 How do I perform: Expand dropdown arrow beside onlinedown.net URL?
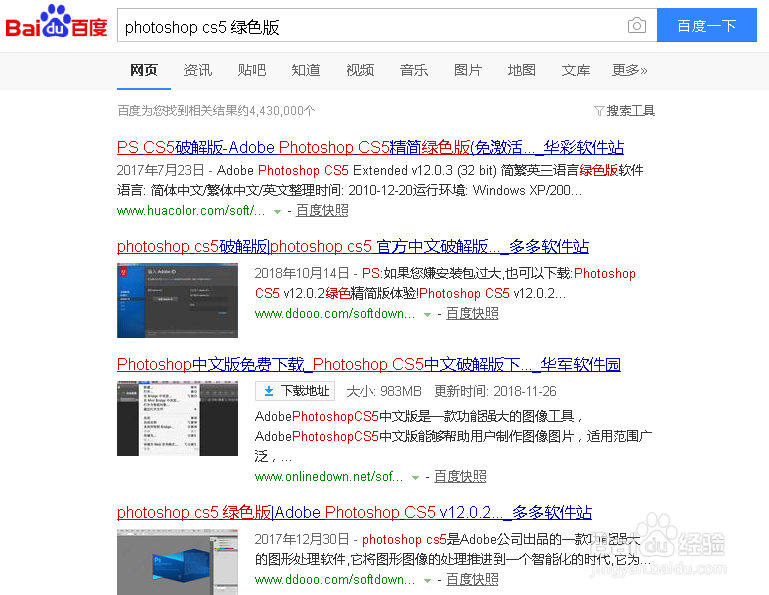pos(415,478)
